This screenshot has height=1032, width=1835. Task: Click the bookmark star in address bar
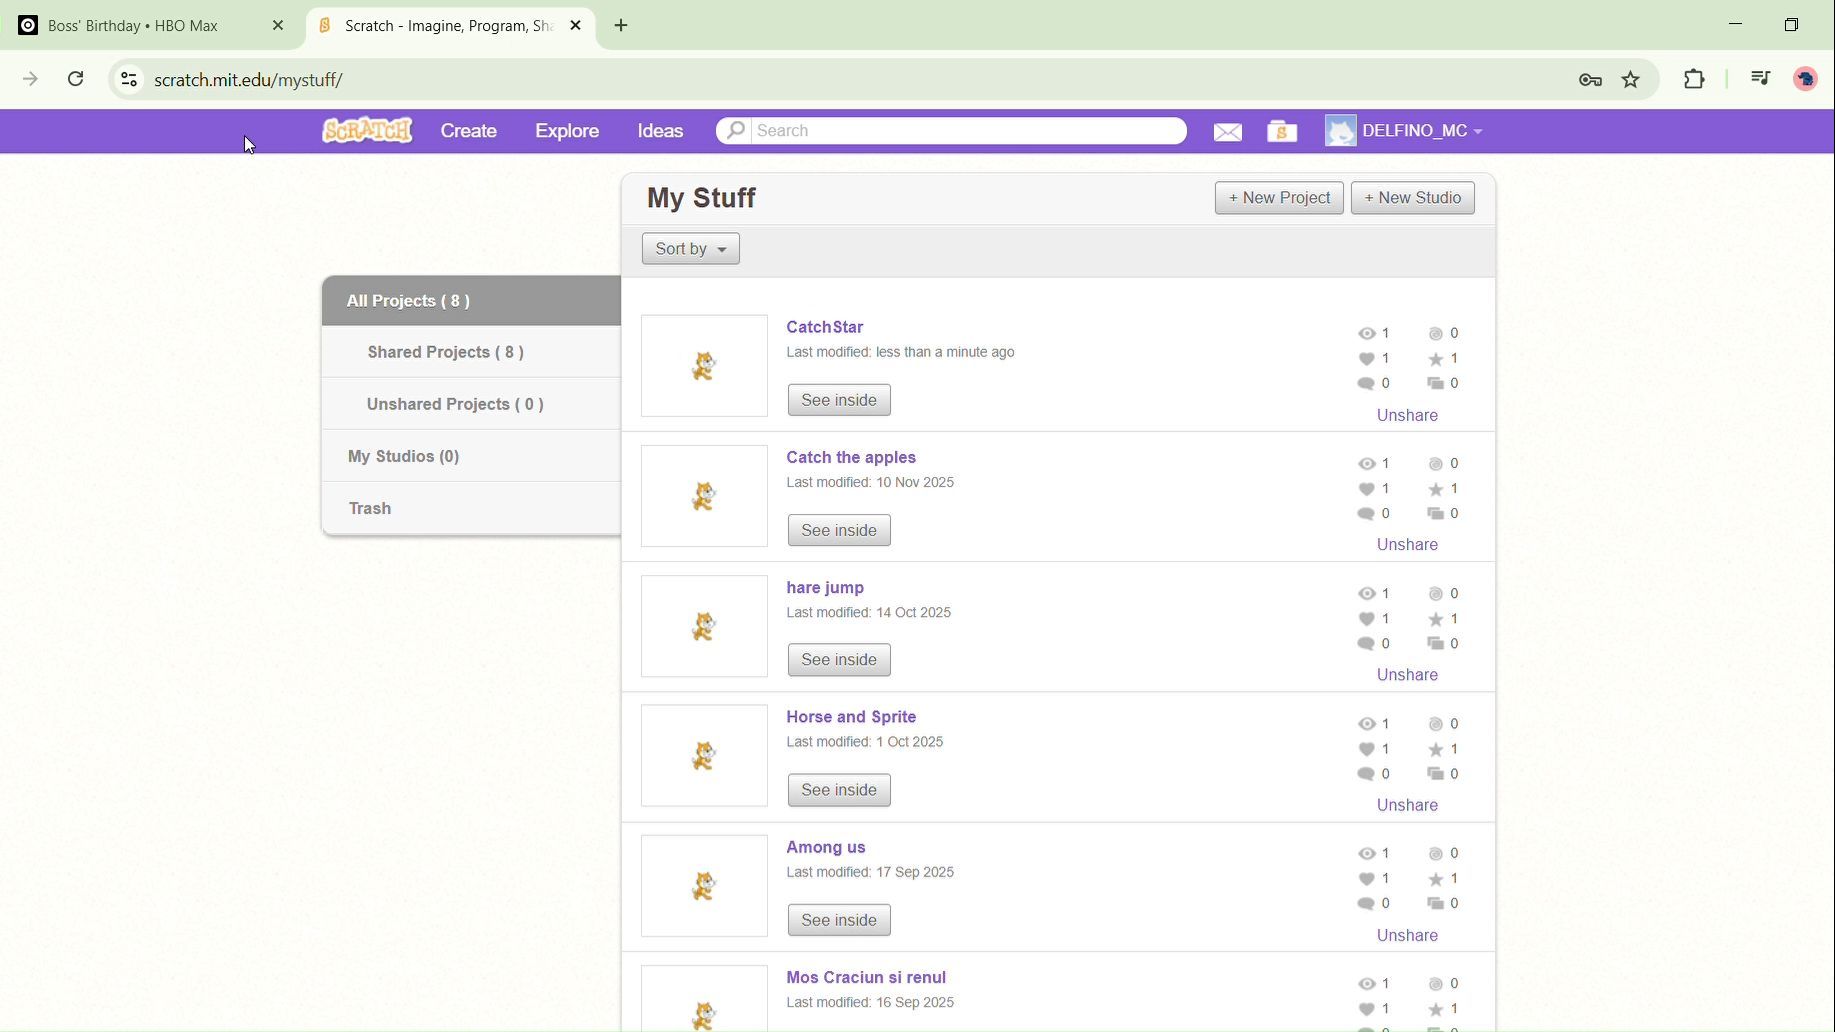(x=1631, y=80)
